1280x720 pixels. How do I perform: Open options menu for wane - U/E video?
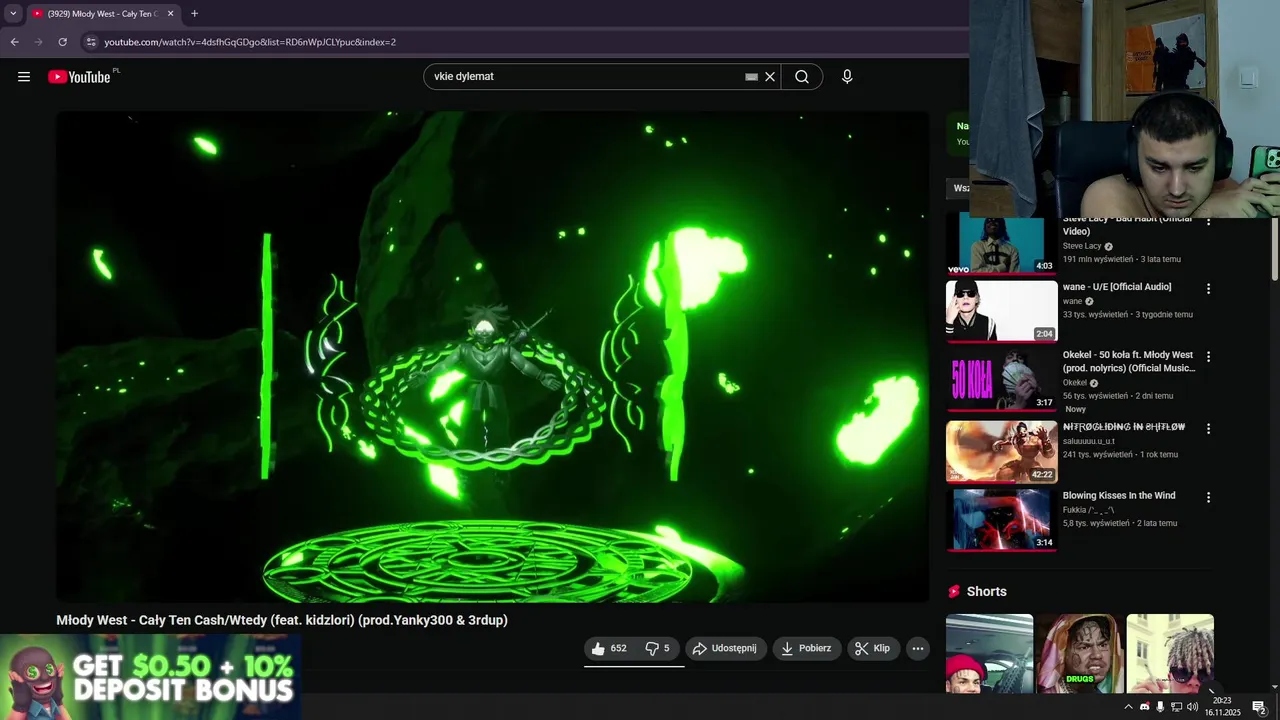click(x=1208, y=289)
